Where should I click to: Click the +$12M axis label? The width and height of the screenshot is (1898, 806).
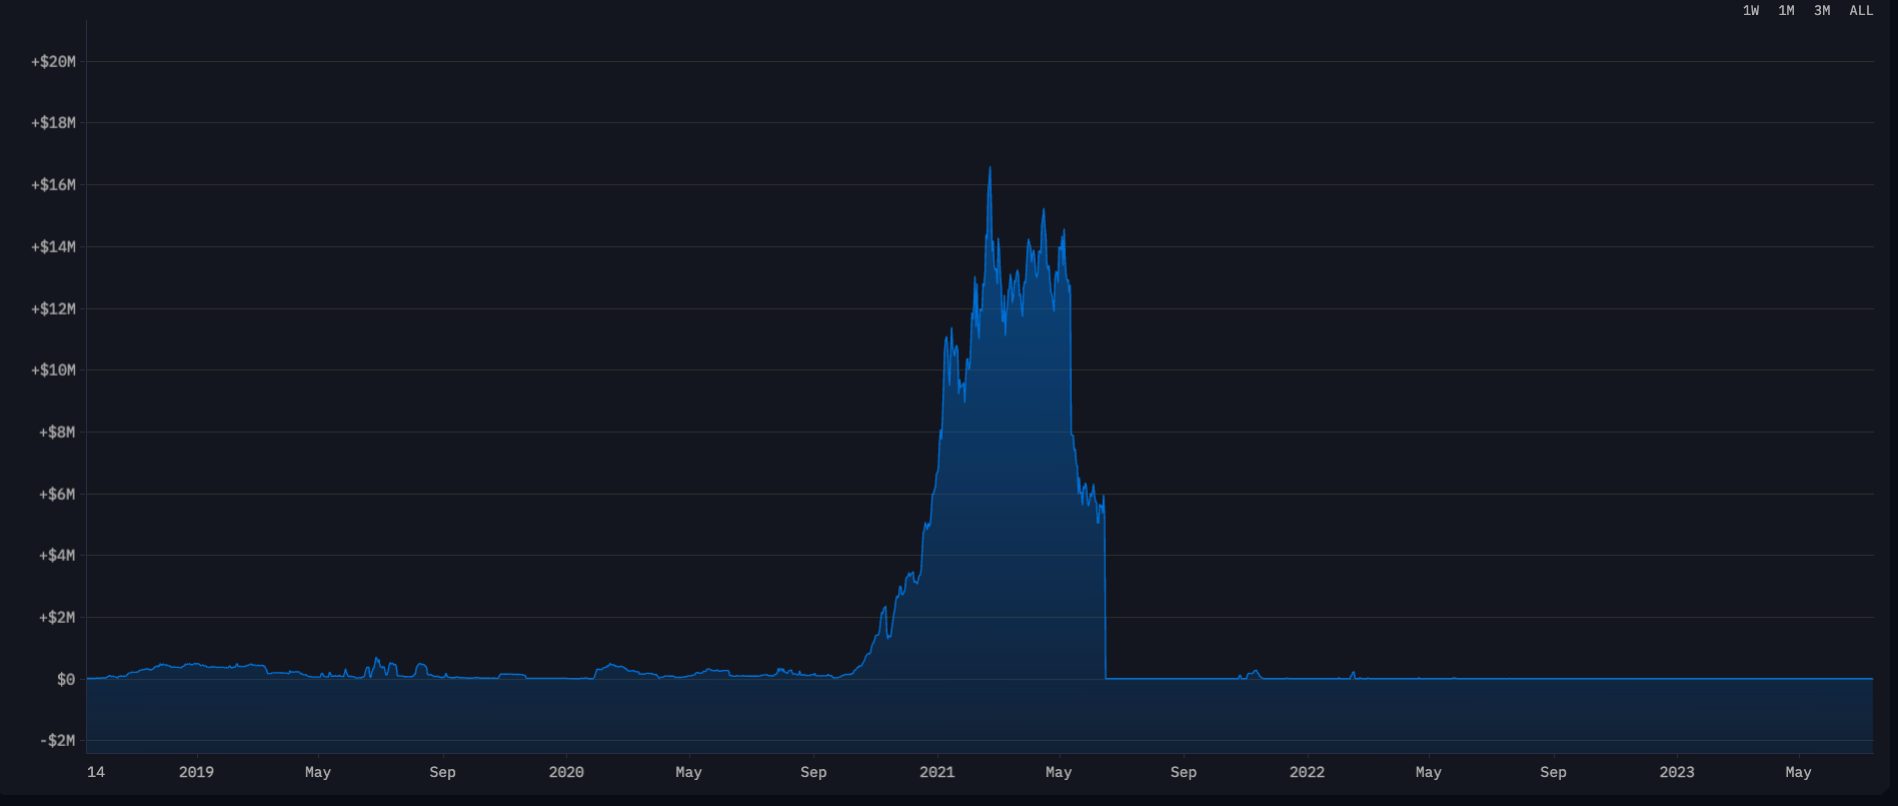tap(53, 309)
